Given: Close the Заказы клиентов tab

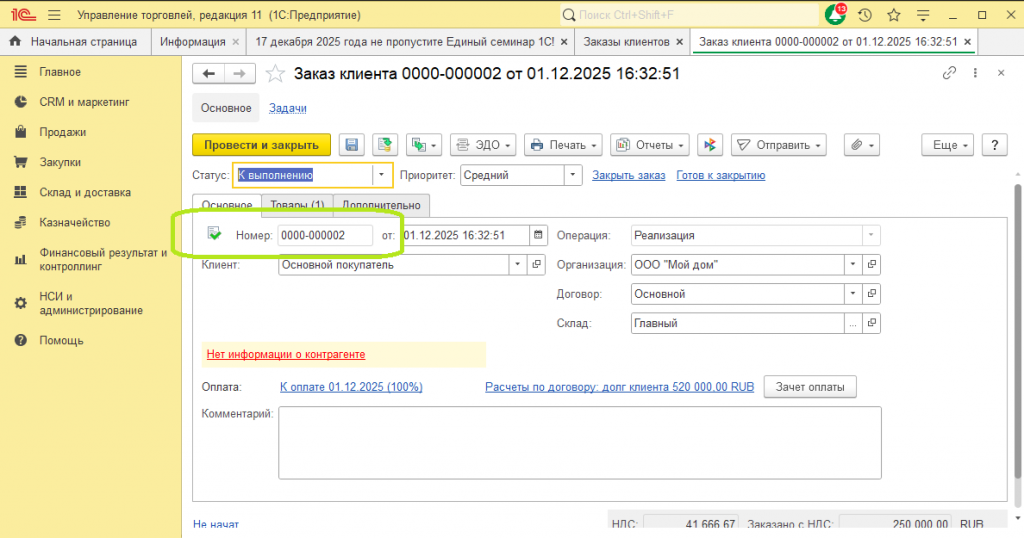Looking at the screenshot, I should (x=679, y=42).
